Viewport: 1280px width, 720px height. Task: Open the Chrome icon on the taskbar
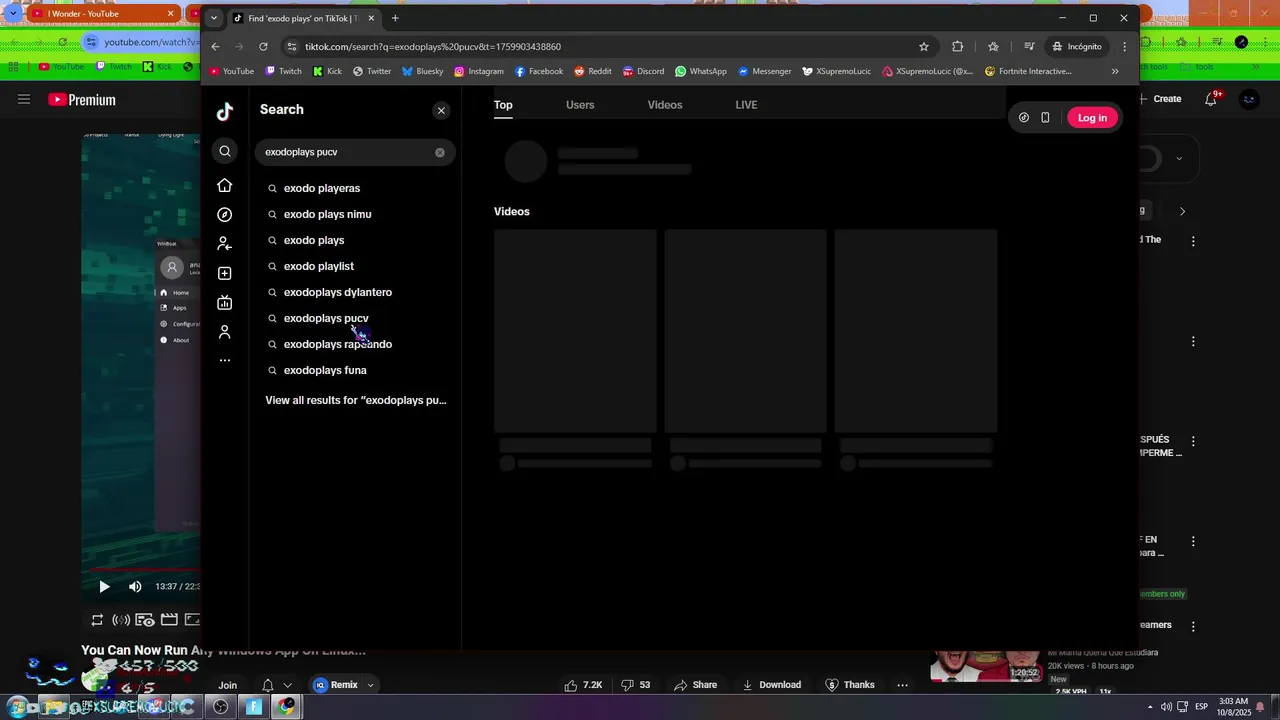[x=287, y=707]
